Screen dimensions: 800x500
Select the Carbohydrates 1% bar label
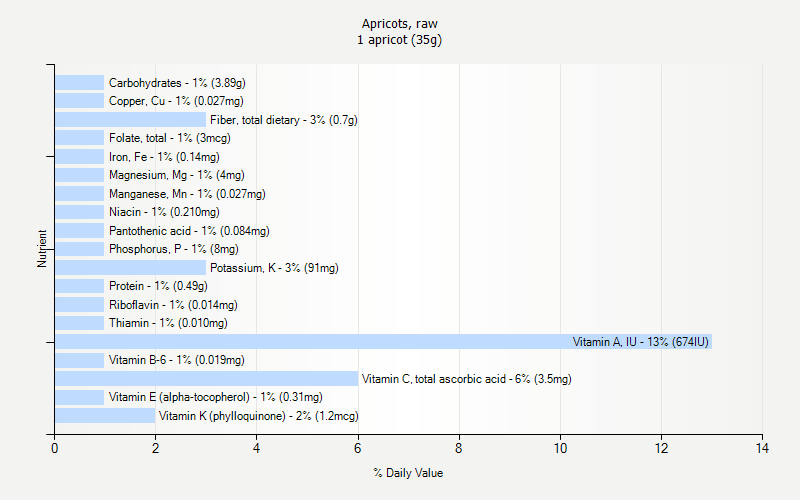177,83
